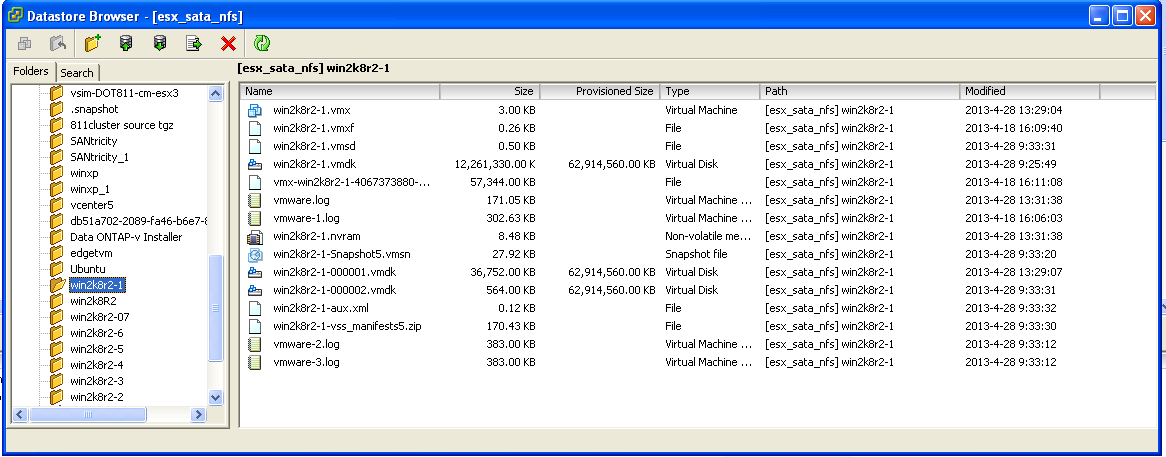Open the Ubuntu folder in tree
Image resolution: width=1166 pixels, height=457 pixels.
(x=88, y=270)
